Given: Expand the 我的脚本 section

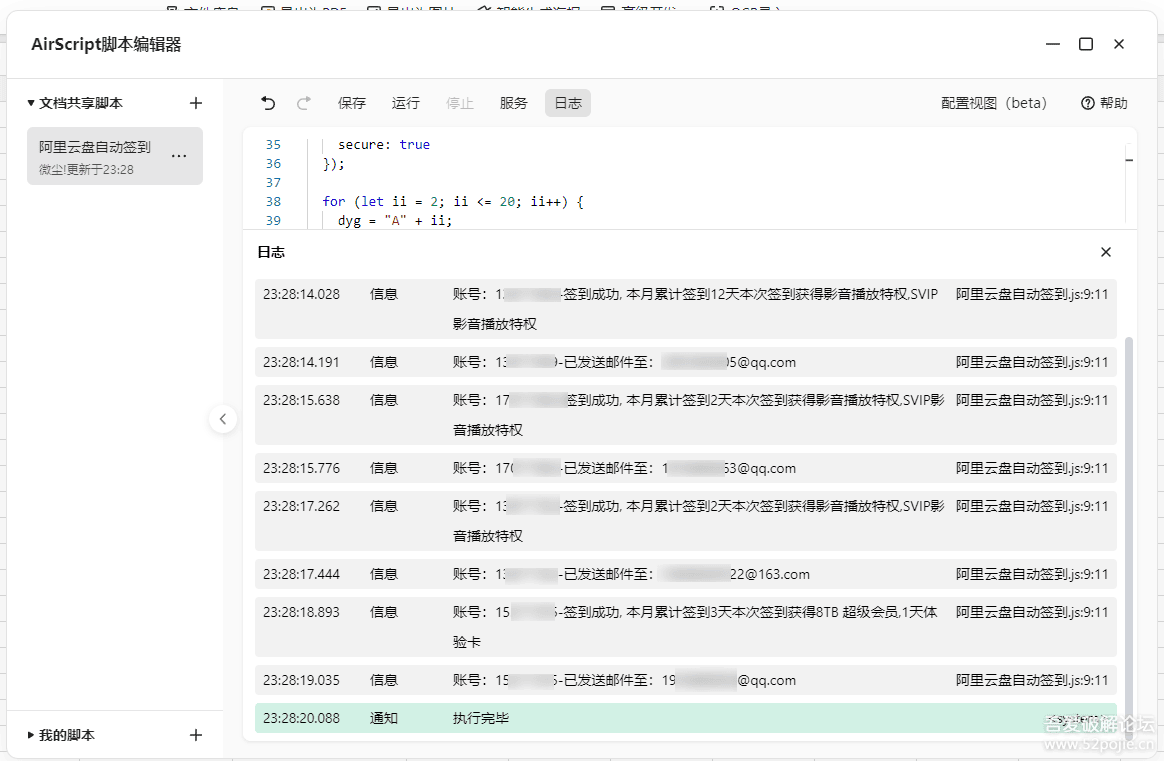Looking at the screenshot, I should pos(62,735).
